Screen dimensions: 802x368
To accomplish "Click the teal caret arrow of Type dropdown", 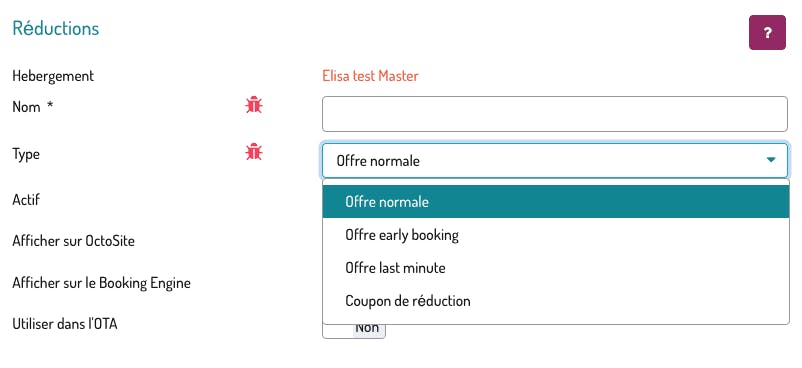I will point(771,160).
